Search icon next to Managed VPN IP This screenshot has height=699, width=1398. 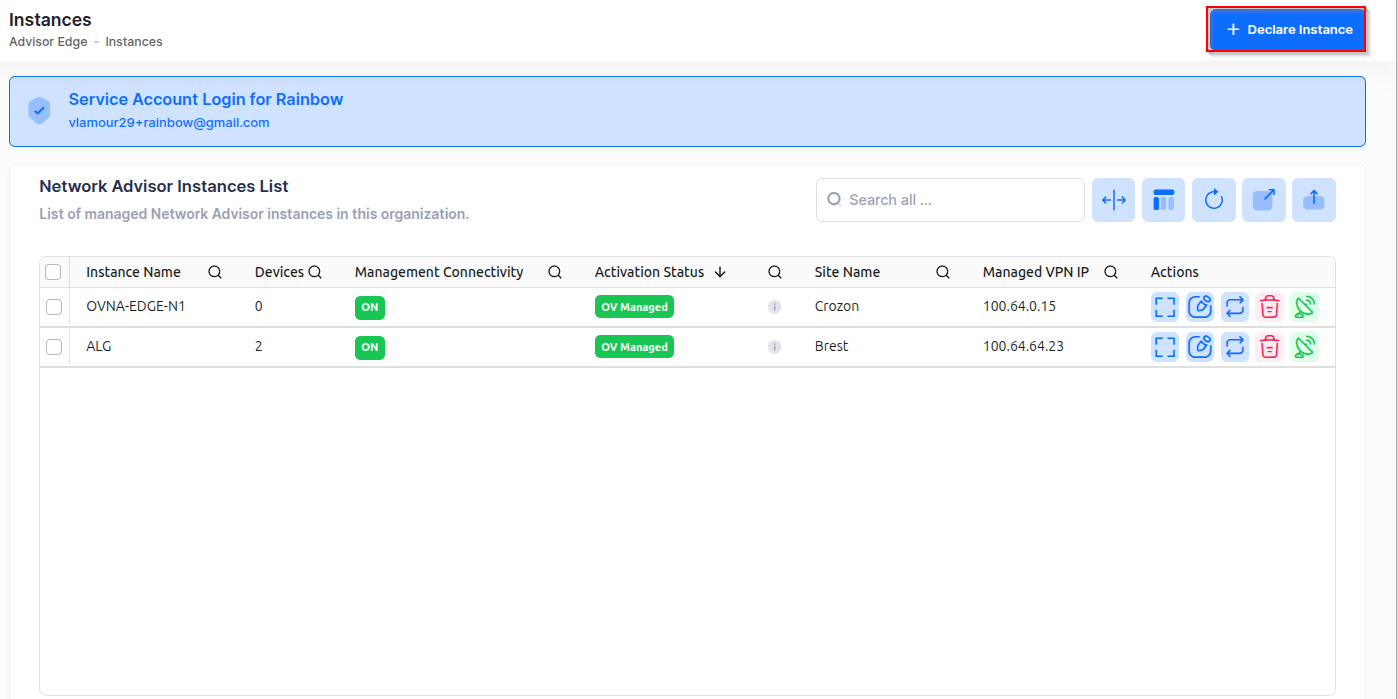coord(1111,272)
